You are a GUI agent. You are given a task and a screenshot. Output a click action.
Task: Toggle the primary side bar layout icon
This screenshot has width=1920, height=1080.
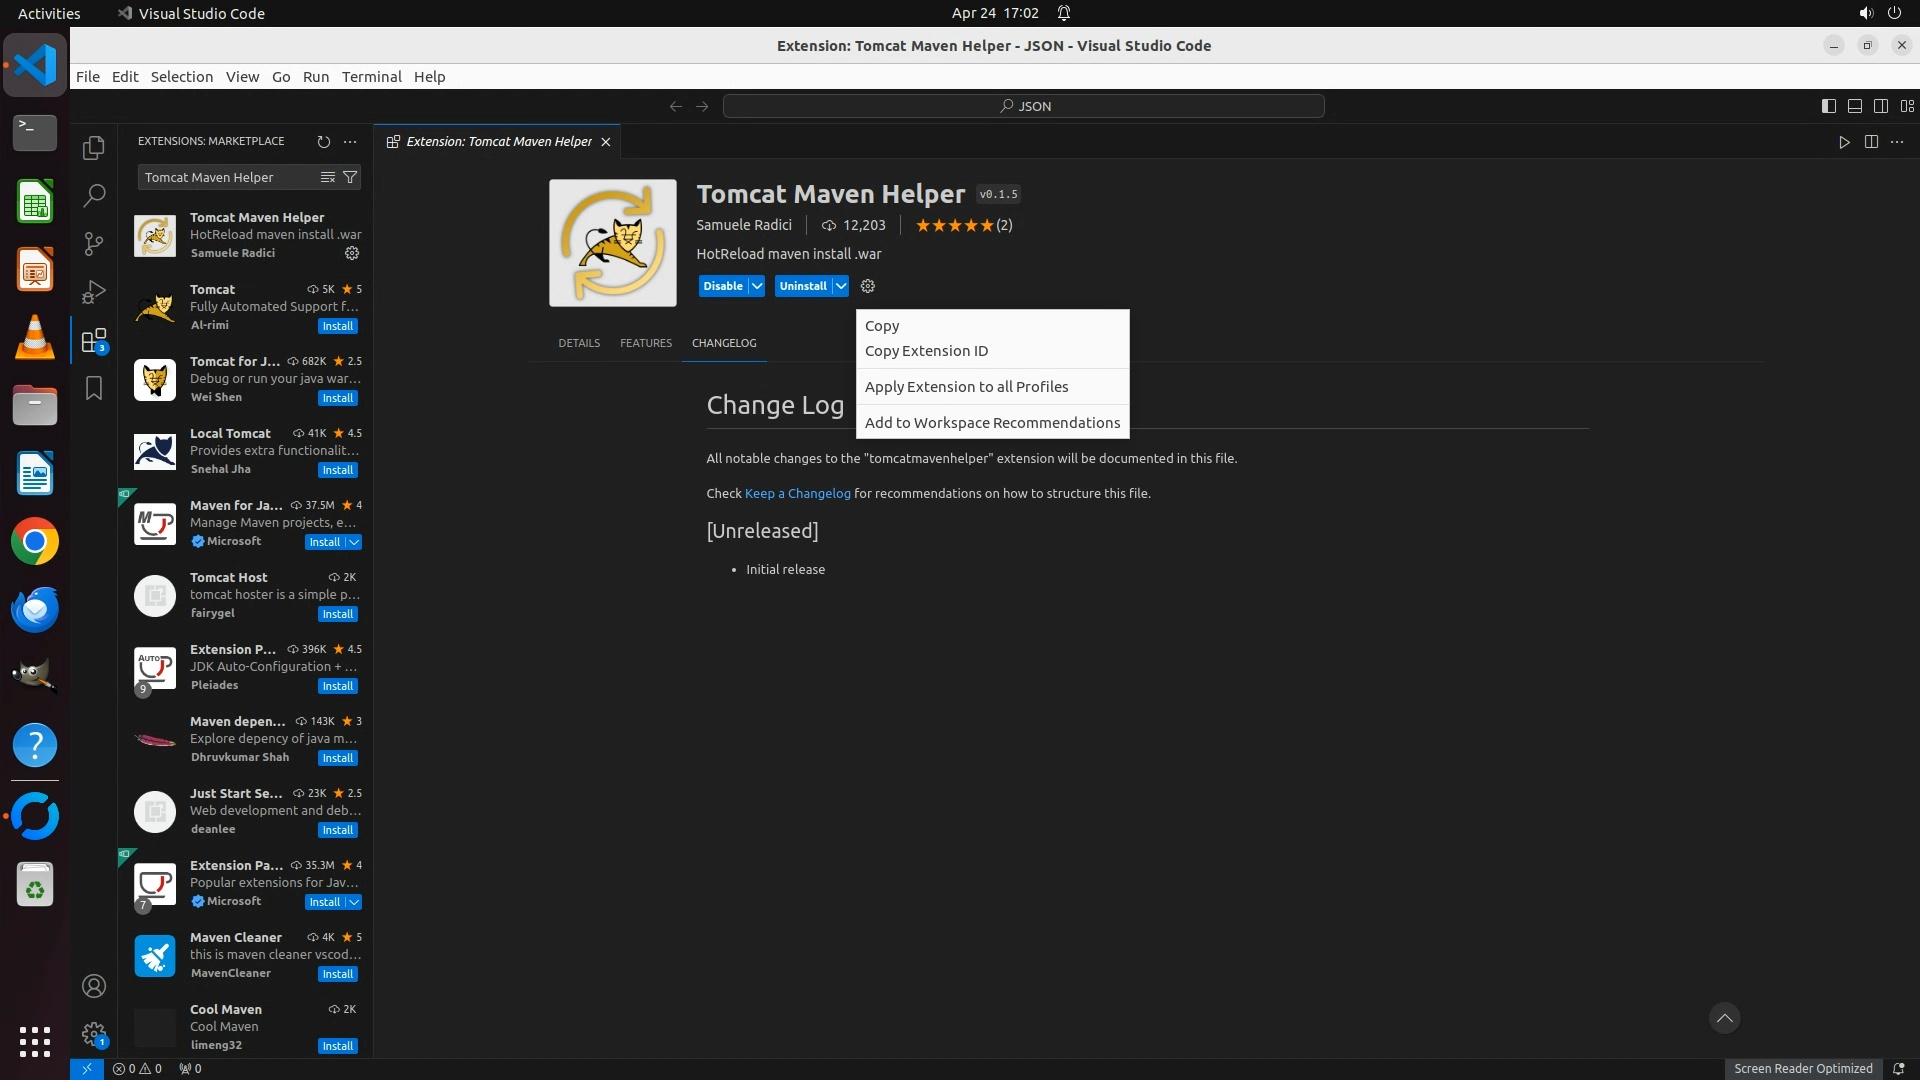[x=1828, y=106]
